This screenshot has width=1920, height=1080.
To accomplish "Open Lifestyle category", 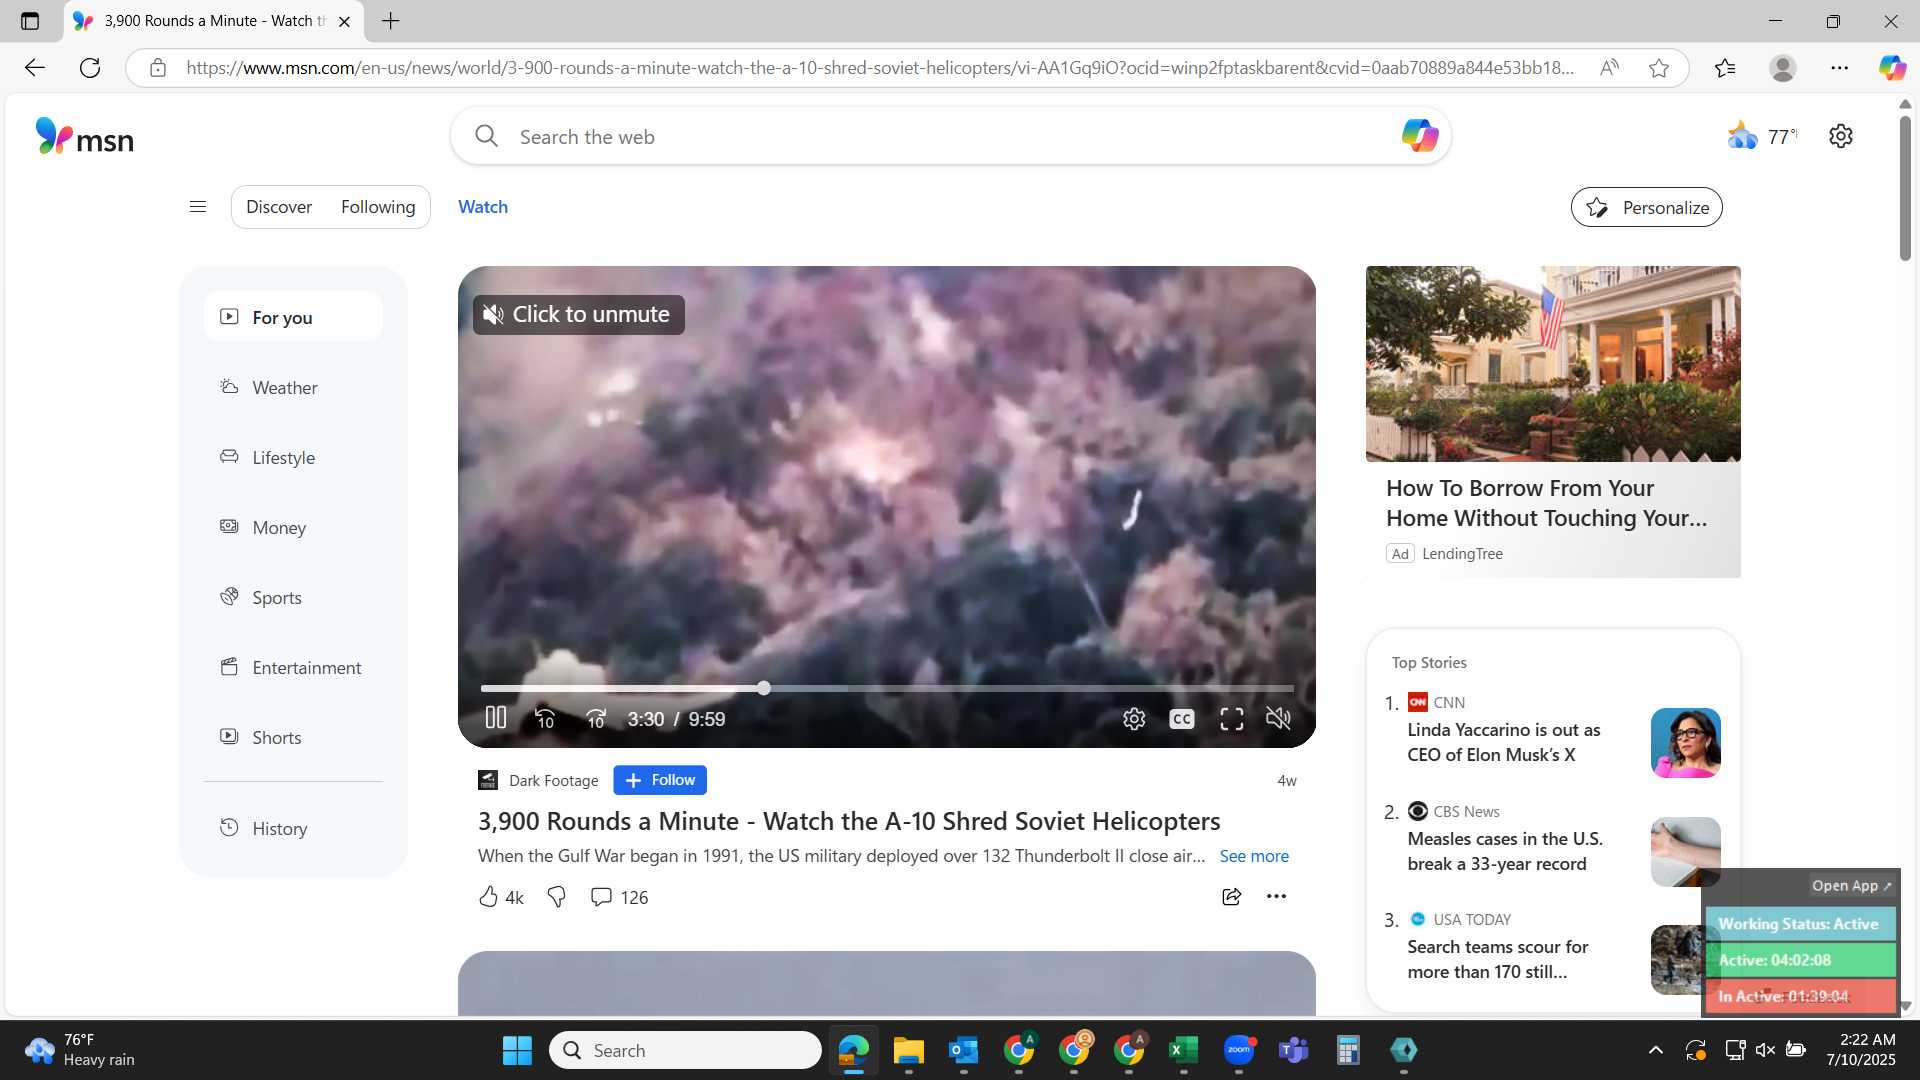I will point(293,457).
